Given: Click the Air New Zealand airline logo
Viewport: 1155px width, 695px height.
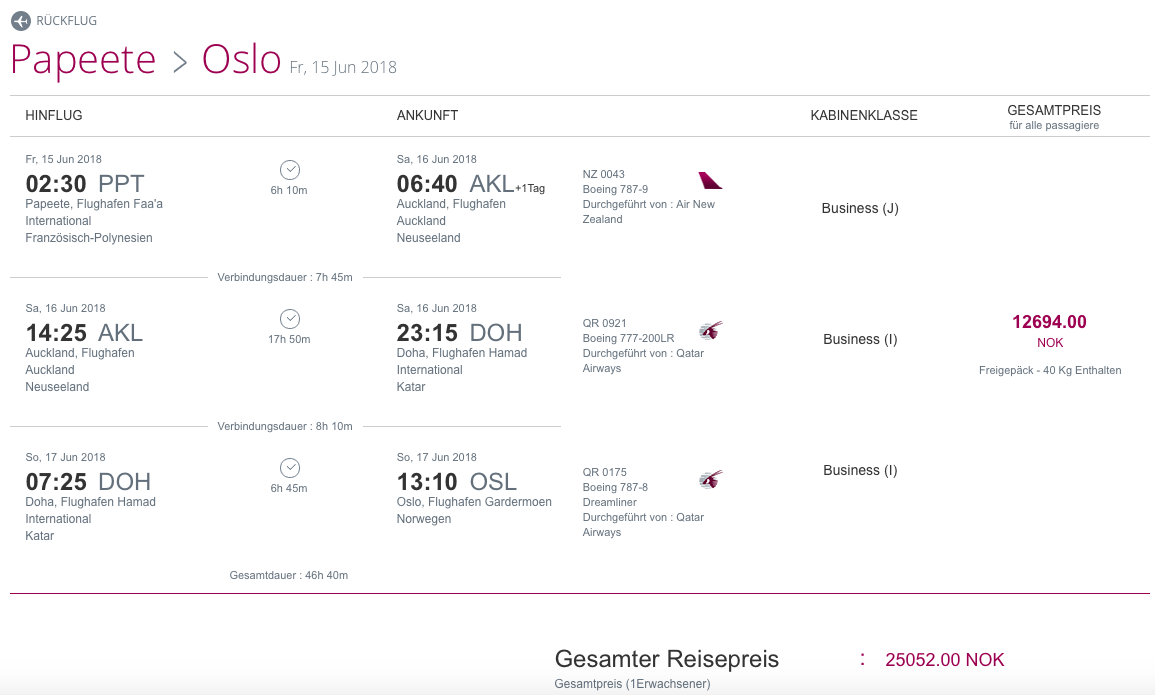Looking at the screenshot, I should coord(710,181).
